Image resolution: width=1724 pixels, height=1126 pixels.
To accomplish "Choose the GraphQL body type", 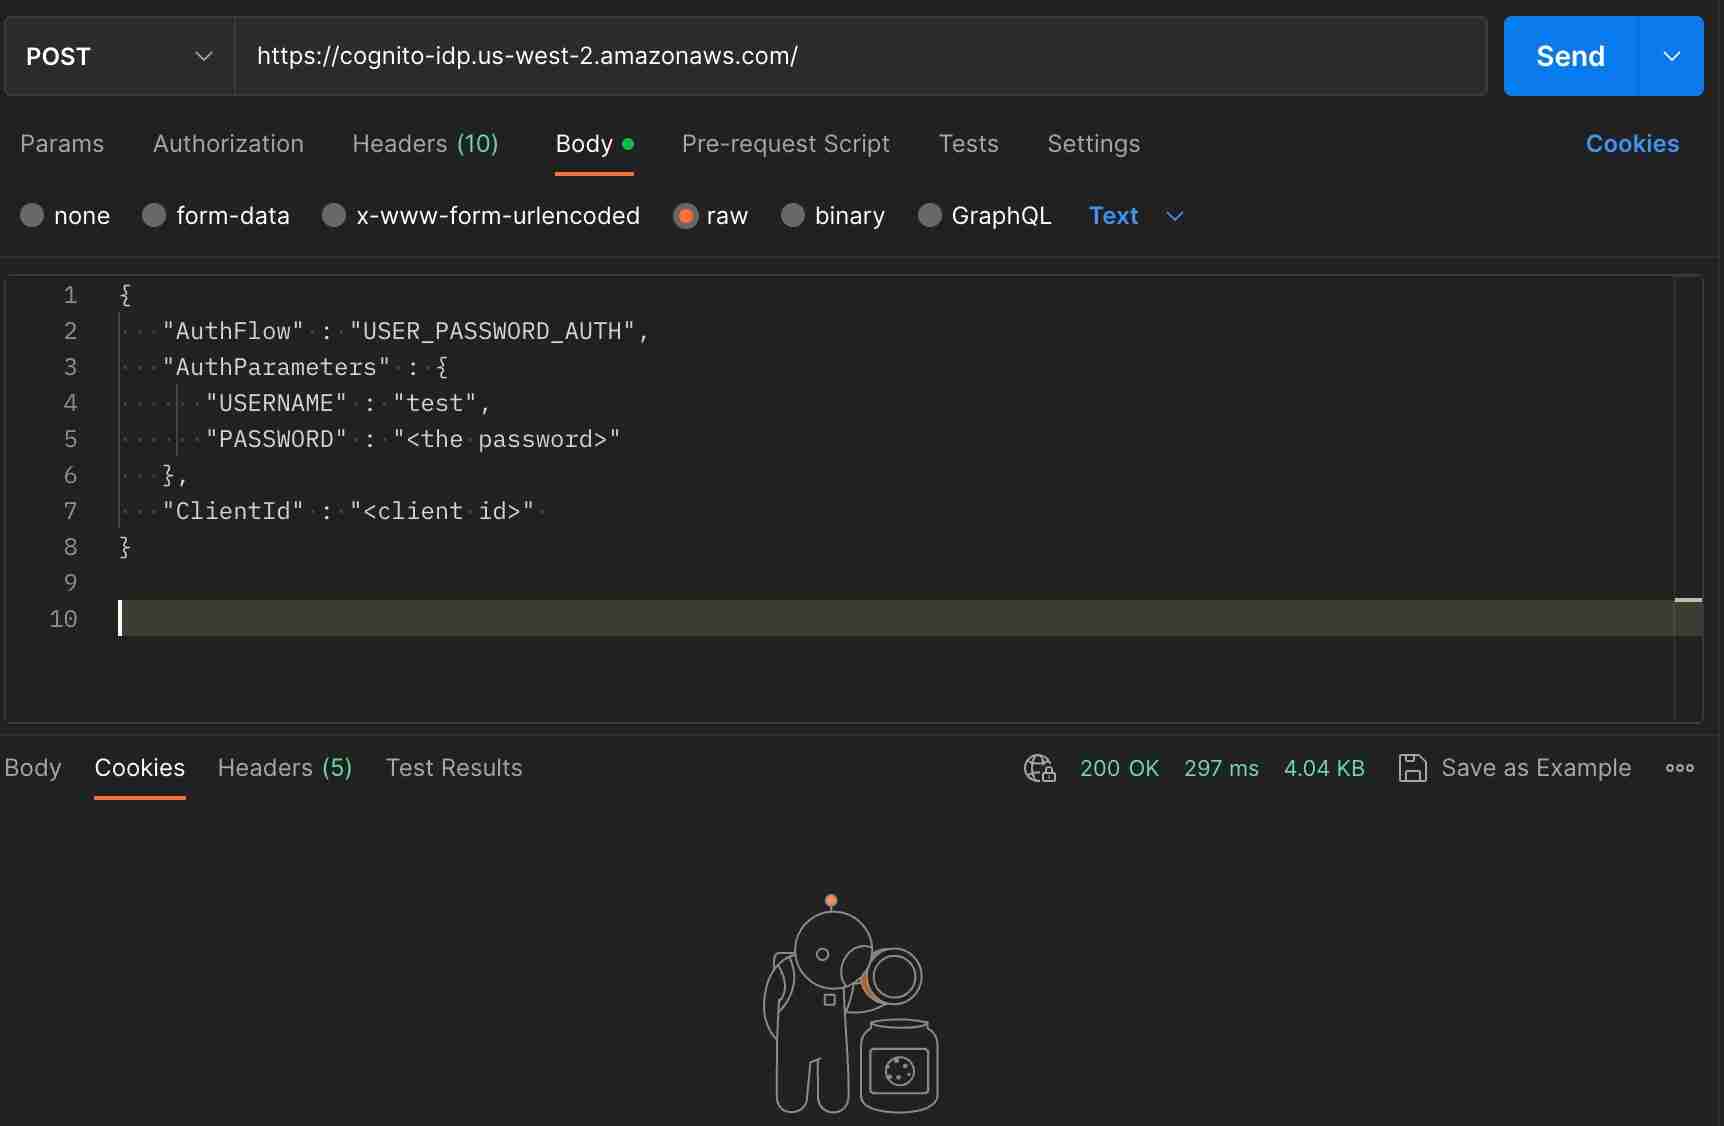I will (930, 216).
